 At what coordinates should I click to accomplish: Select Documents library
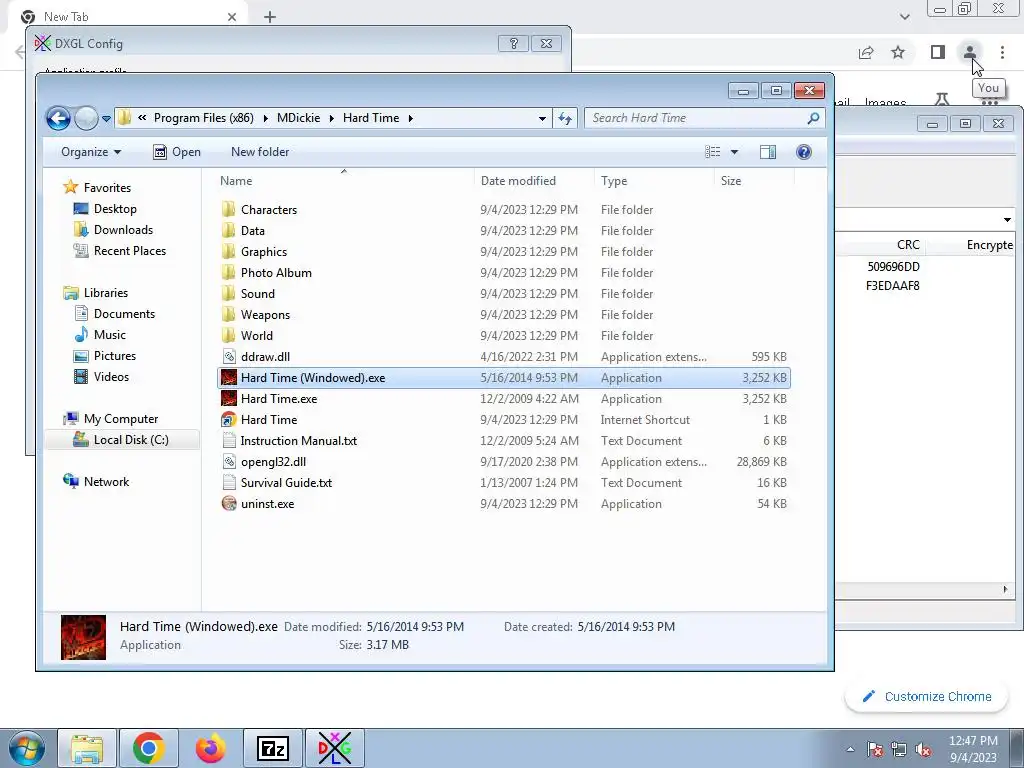(115, 314)
